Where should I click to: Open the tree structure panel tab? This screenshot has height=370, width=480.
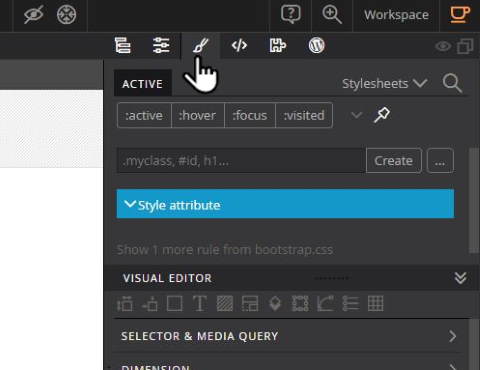pos(123,45)
